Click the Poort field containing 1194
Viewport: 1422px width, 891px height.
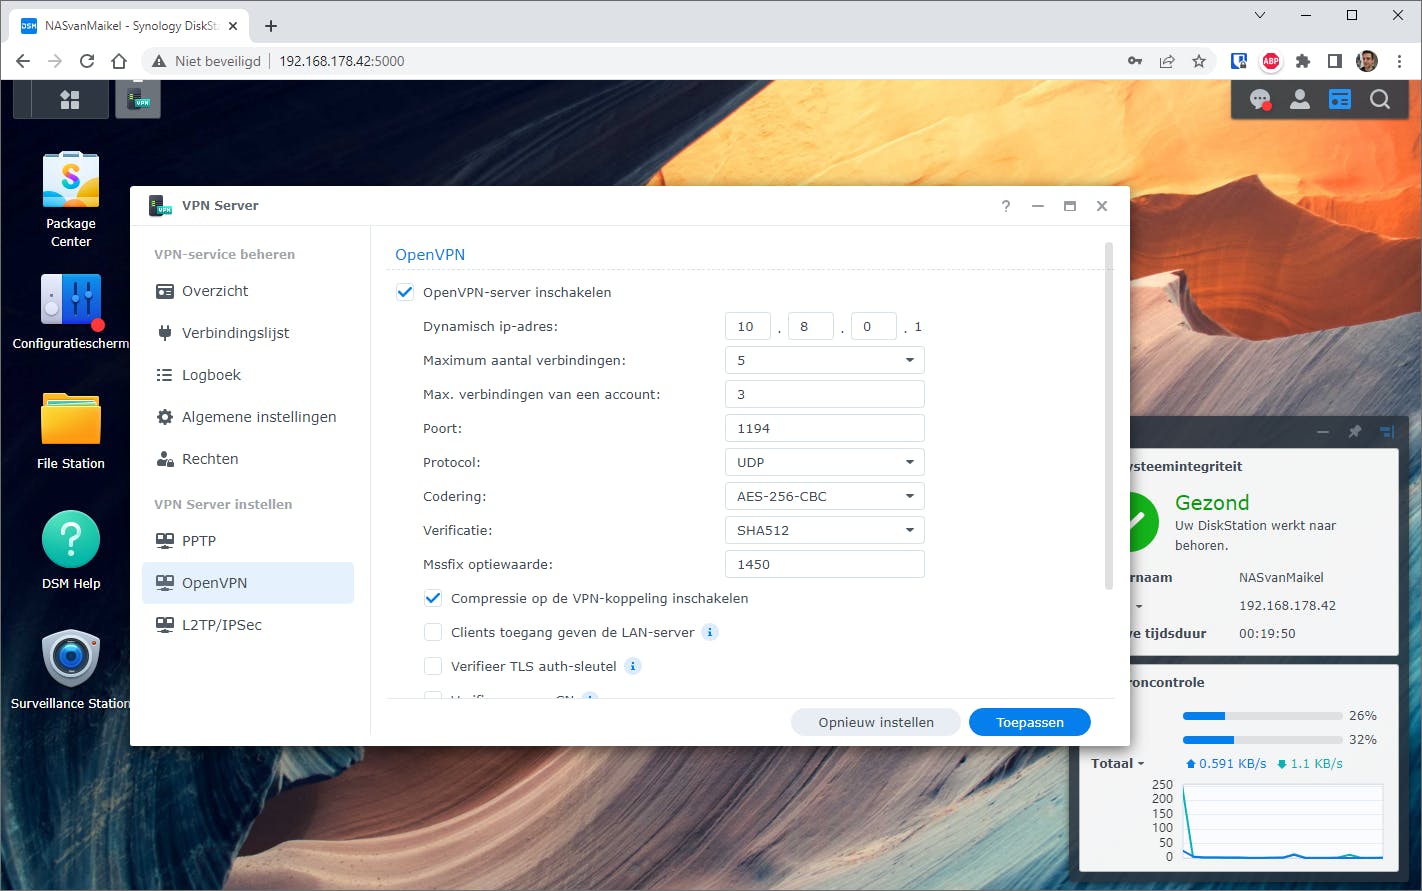[825, 428]
